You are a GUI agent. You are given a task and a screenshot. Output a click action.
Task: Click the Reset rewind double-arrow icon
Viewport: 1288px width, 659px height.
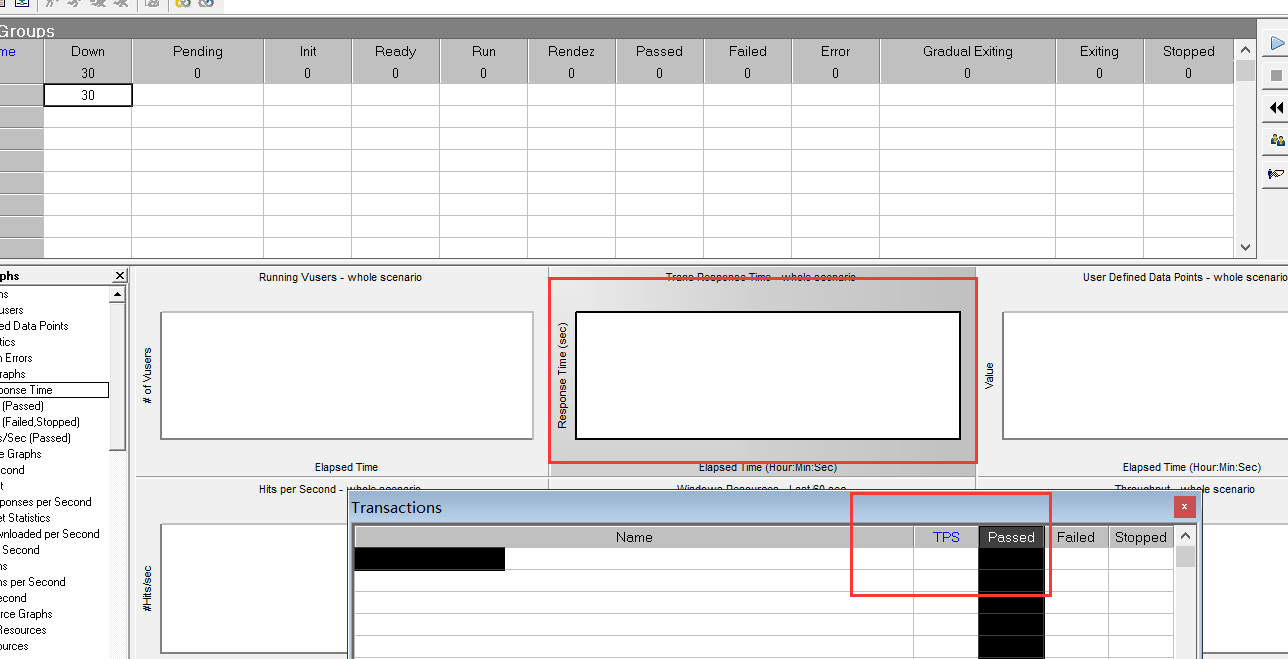pyautogui.click(x=1276, y=108)
